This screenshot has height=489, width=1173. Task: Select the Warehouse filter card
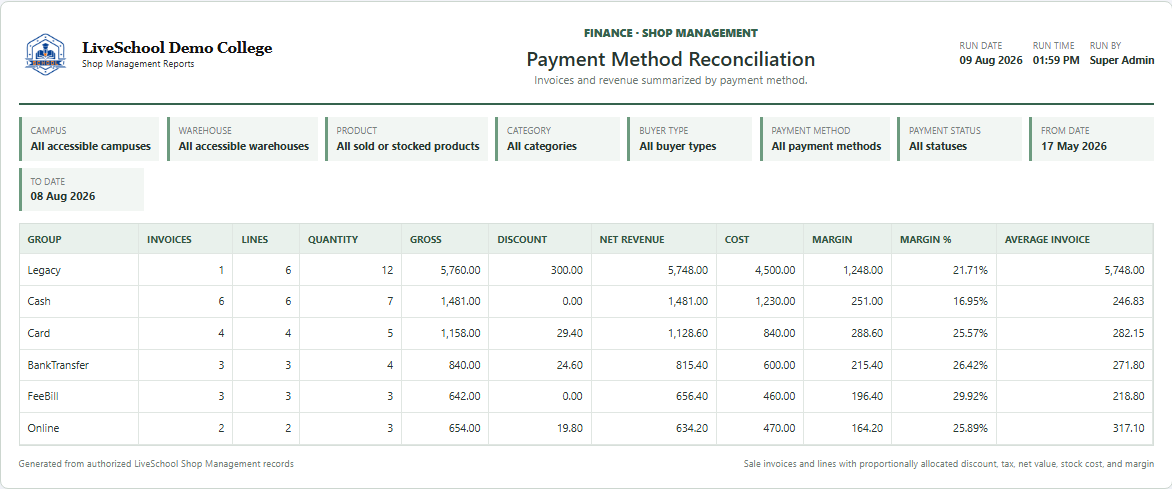pos(242,139)
